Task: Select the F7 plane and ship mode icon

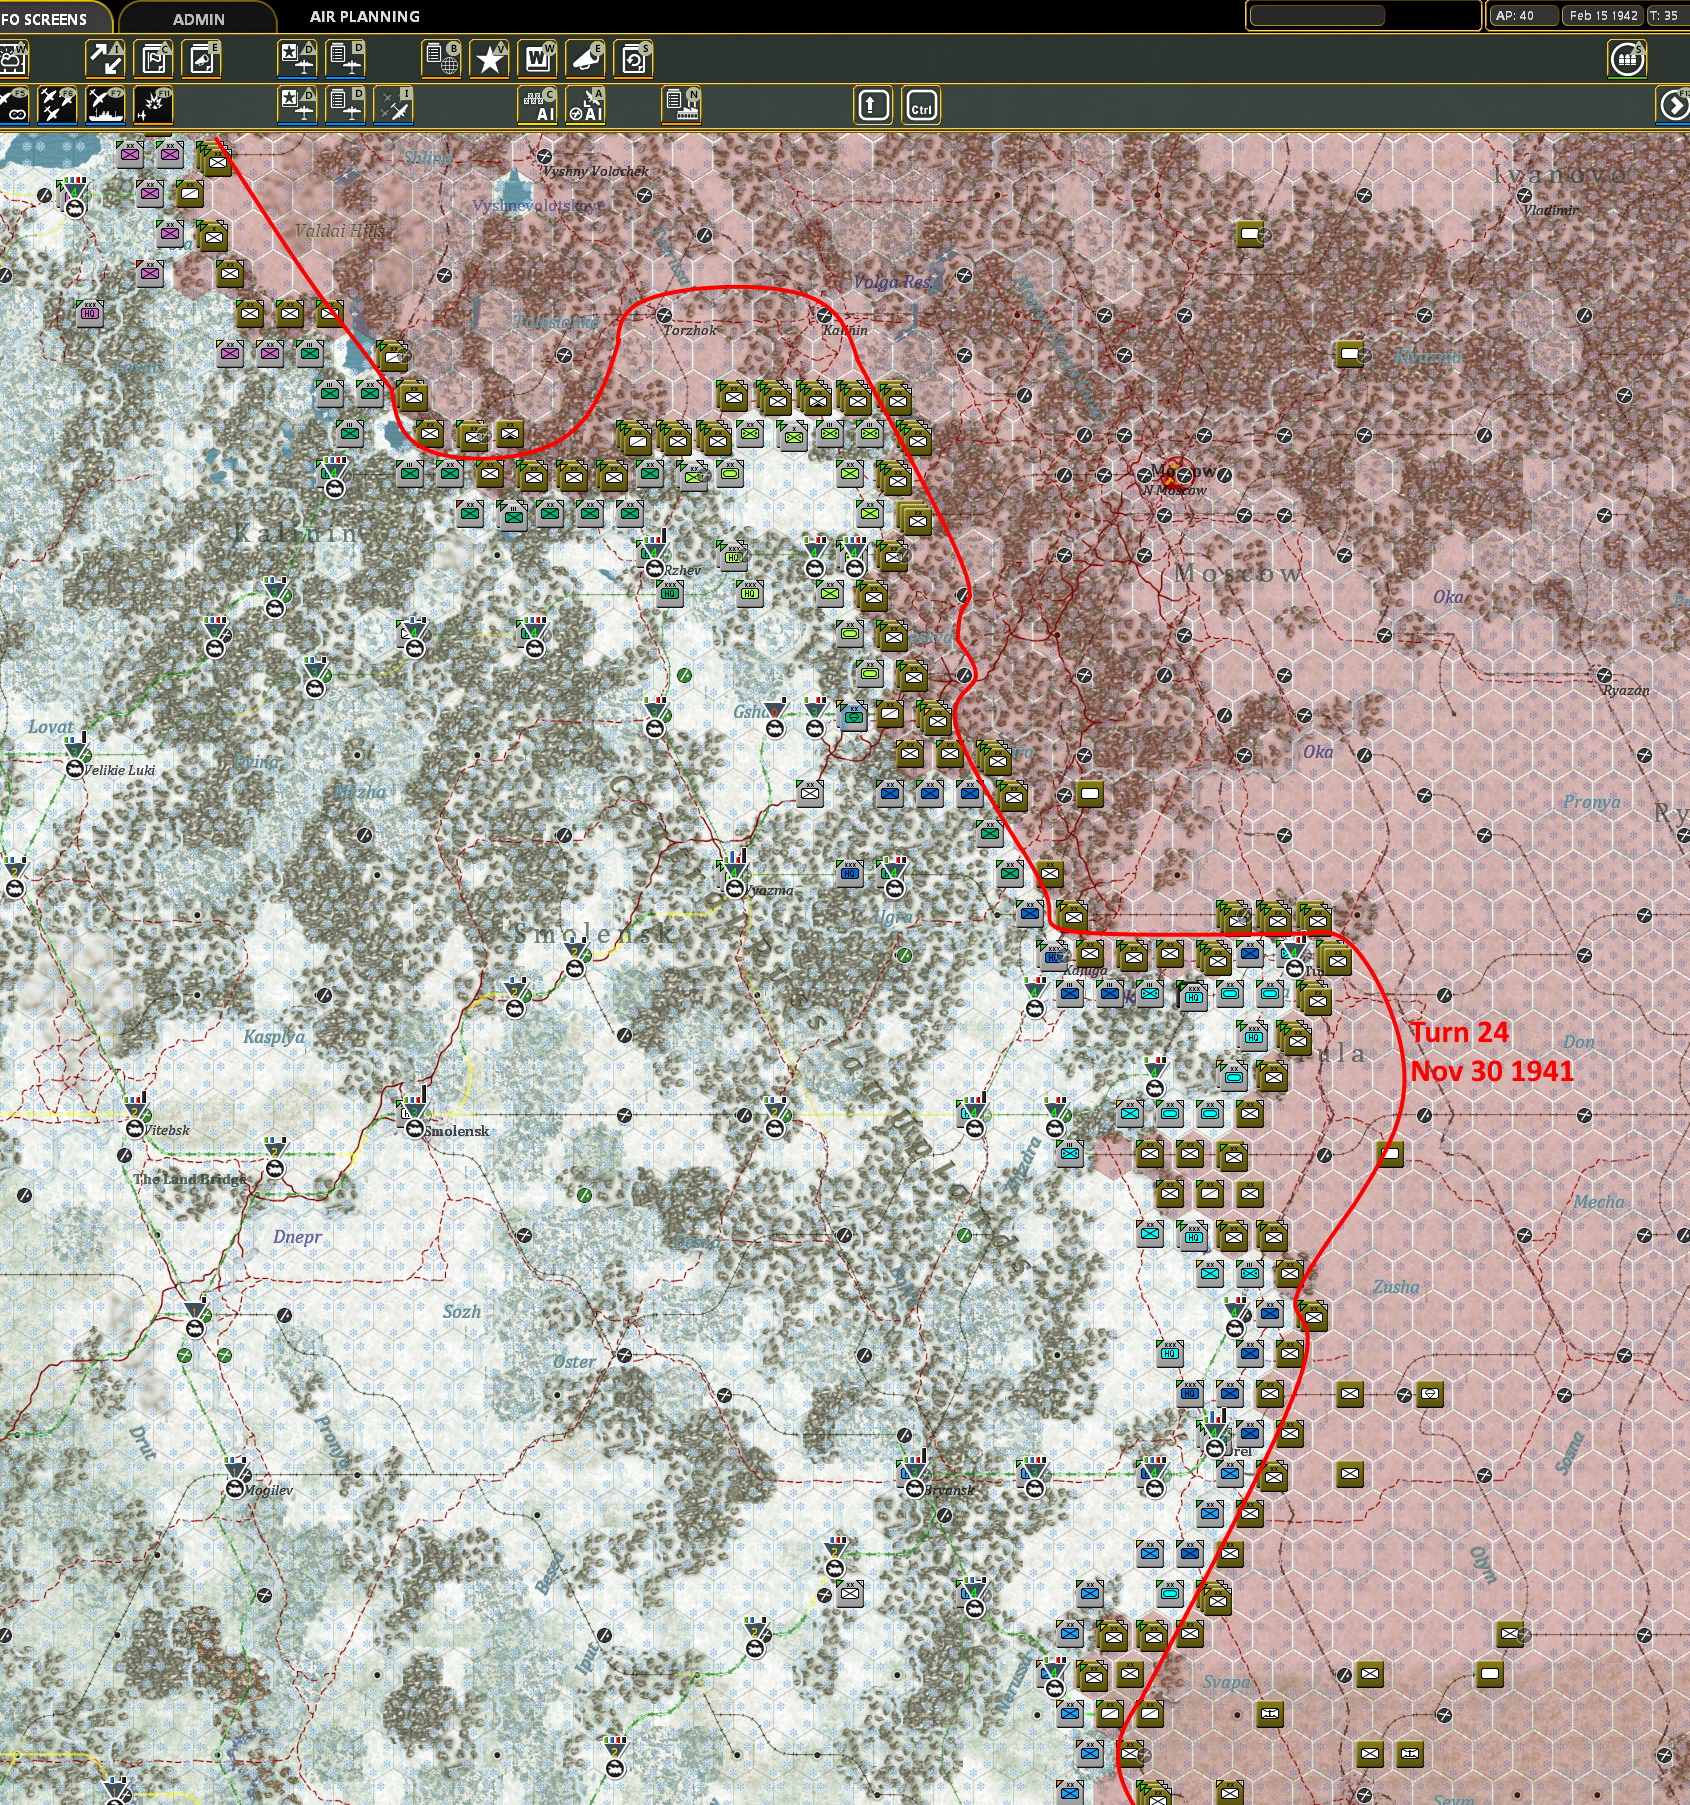Action: pyautogui.click(x=105, y=105)
